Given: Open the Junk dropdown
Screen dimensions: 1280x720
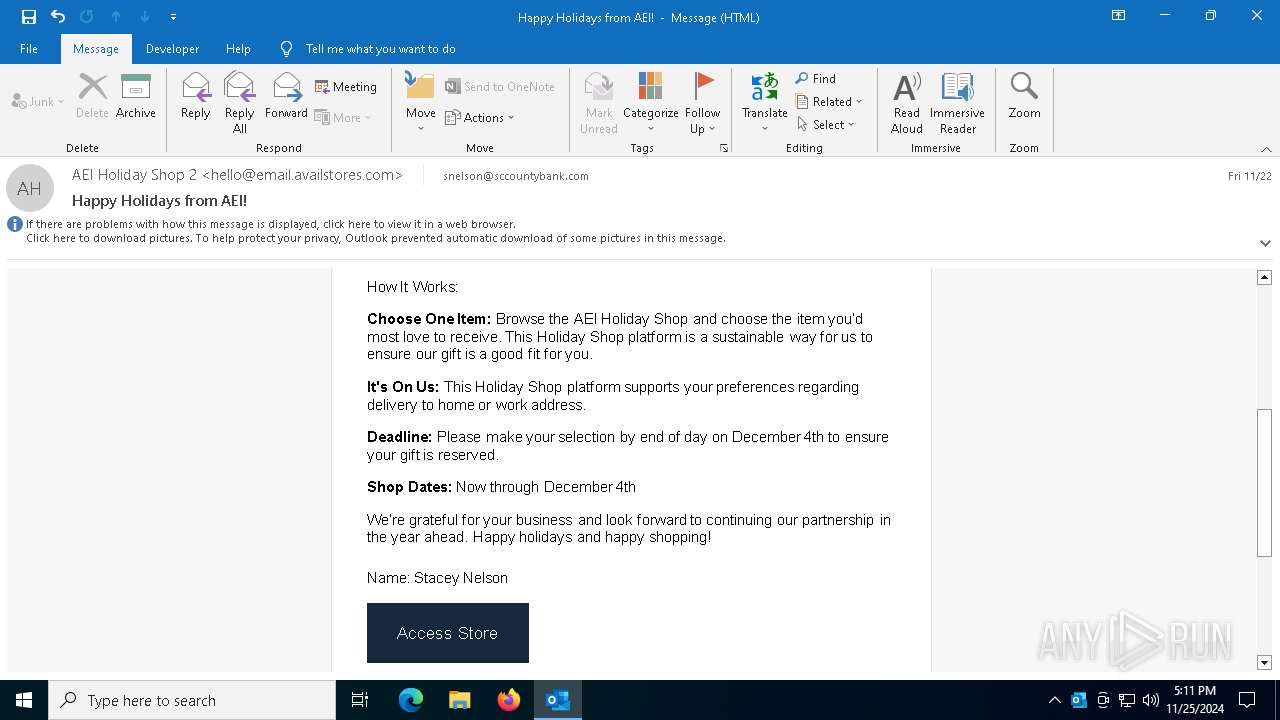Looking at the screenshot, I should point(38,101).
